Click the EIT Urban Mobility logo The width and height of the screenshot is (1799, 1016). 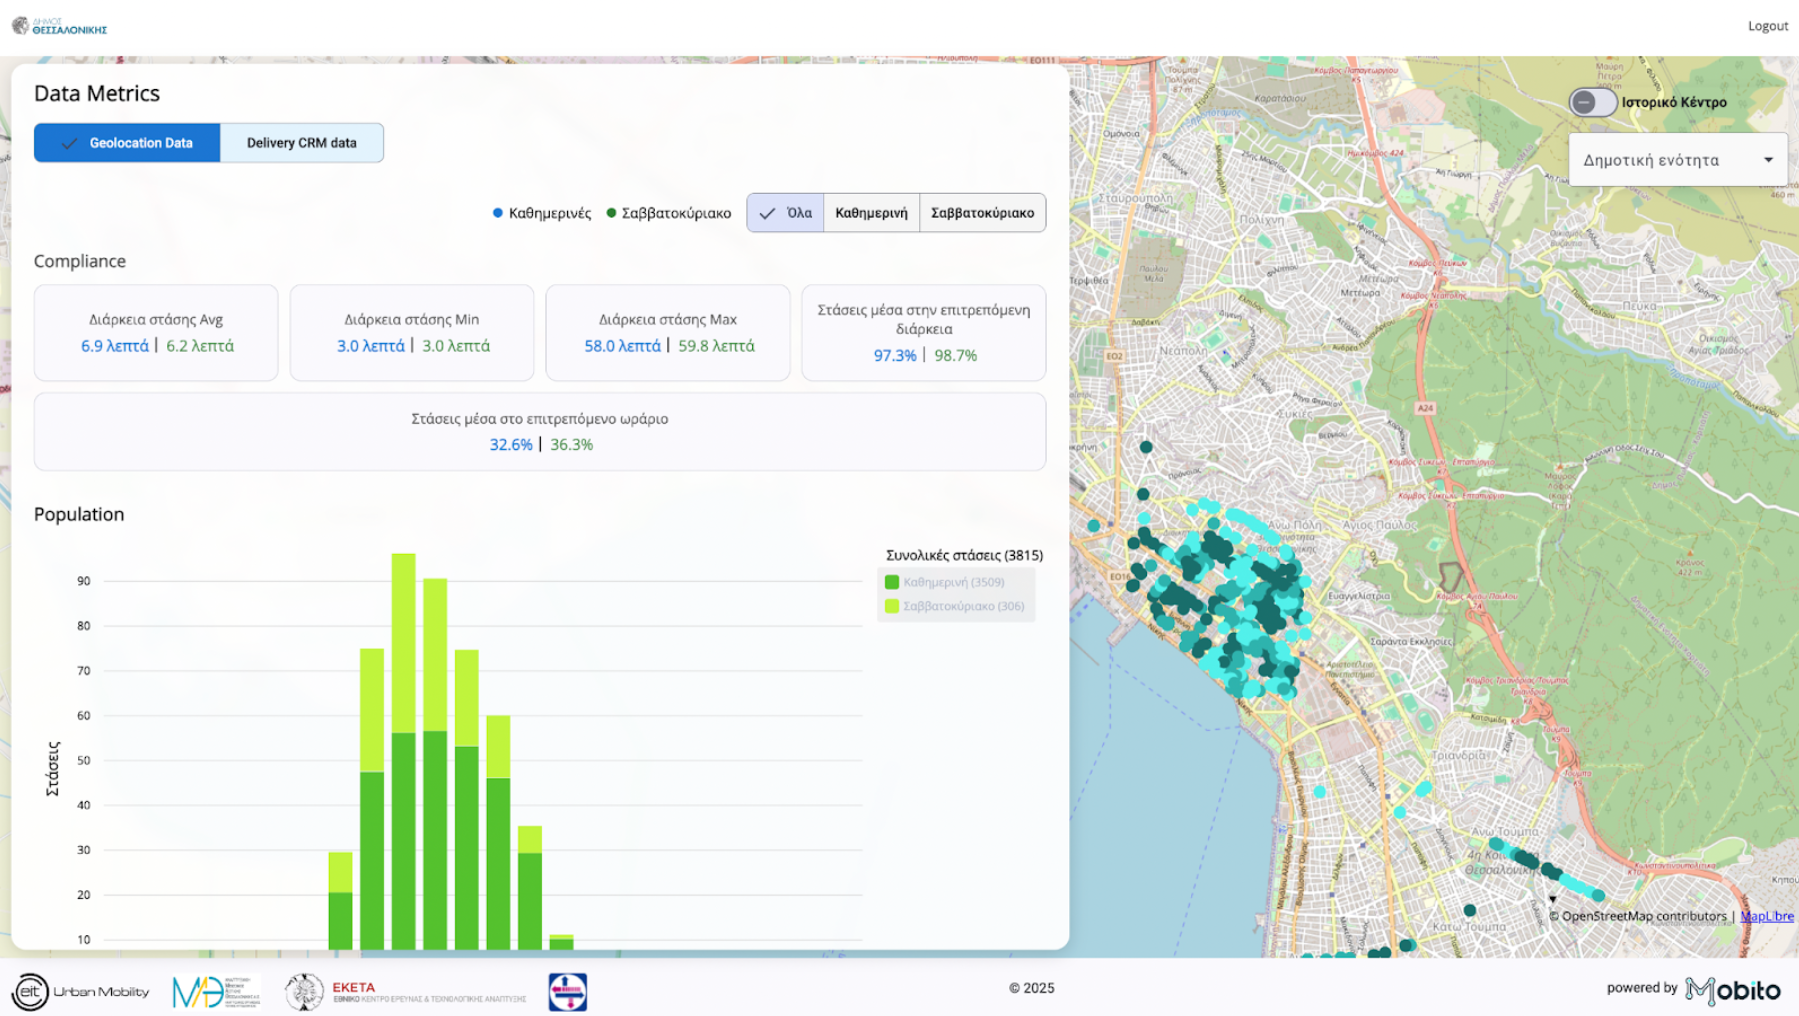click(x=80, y=991)
